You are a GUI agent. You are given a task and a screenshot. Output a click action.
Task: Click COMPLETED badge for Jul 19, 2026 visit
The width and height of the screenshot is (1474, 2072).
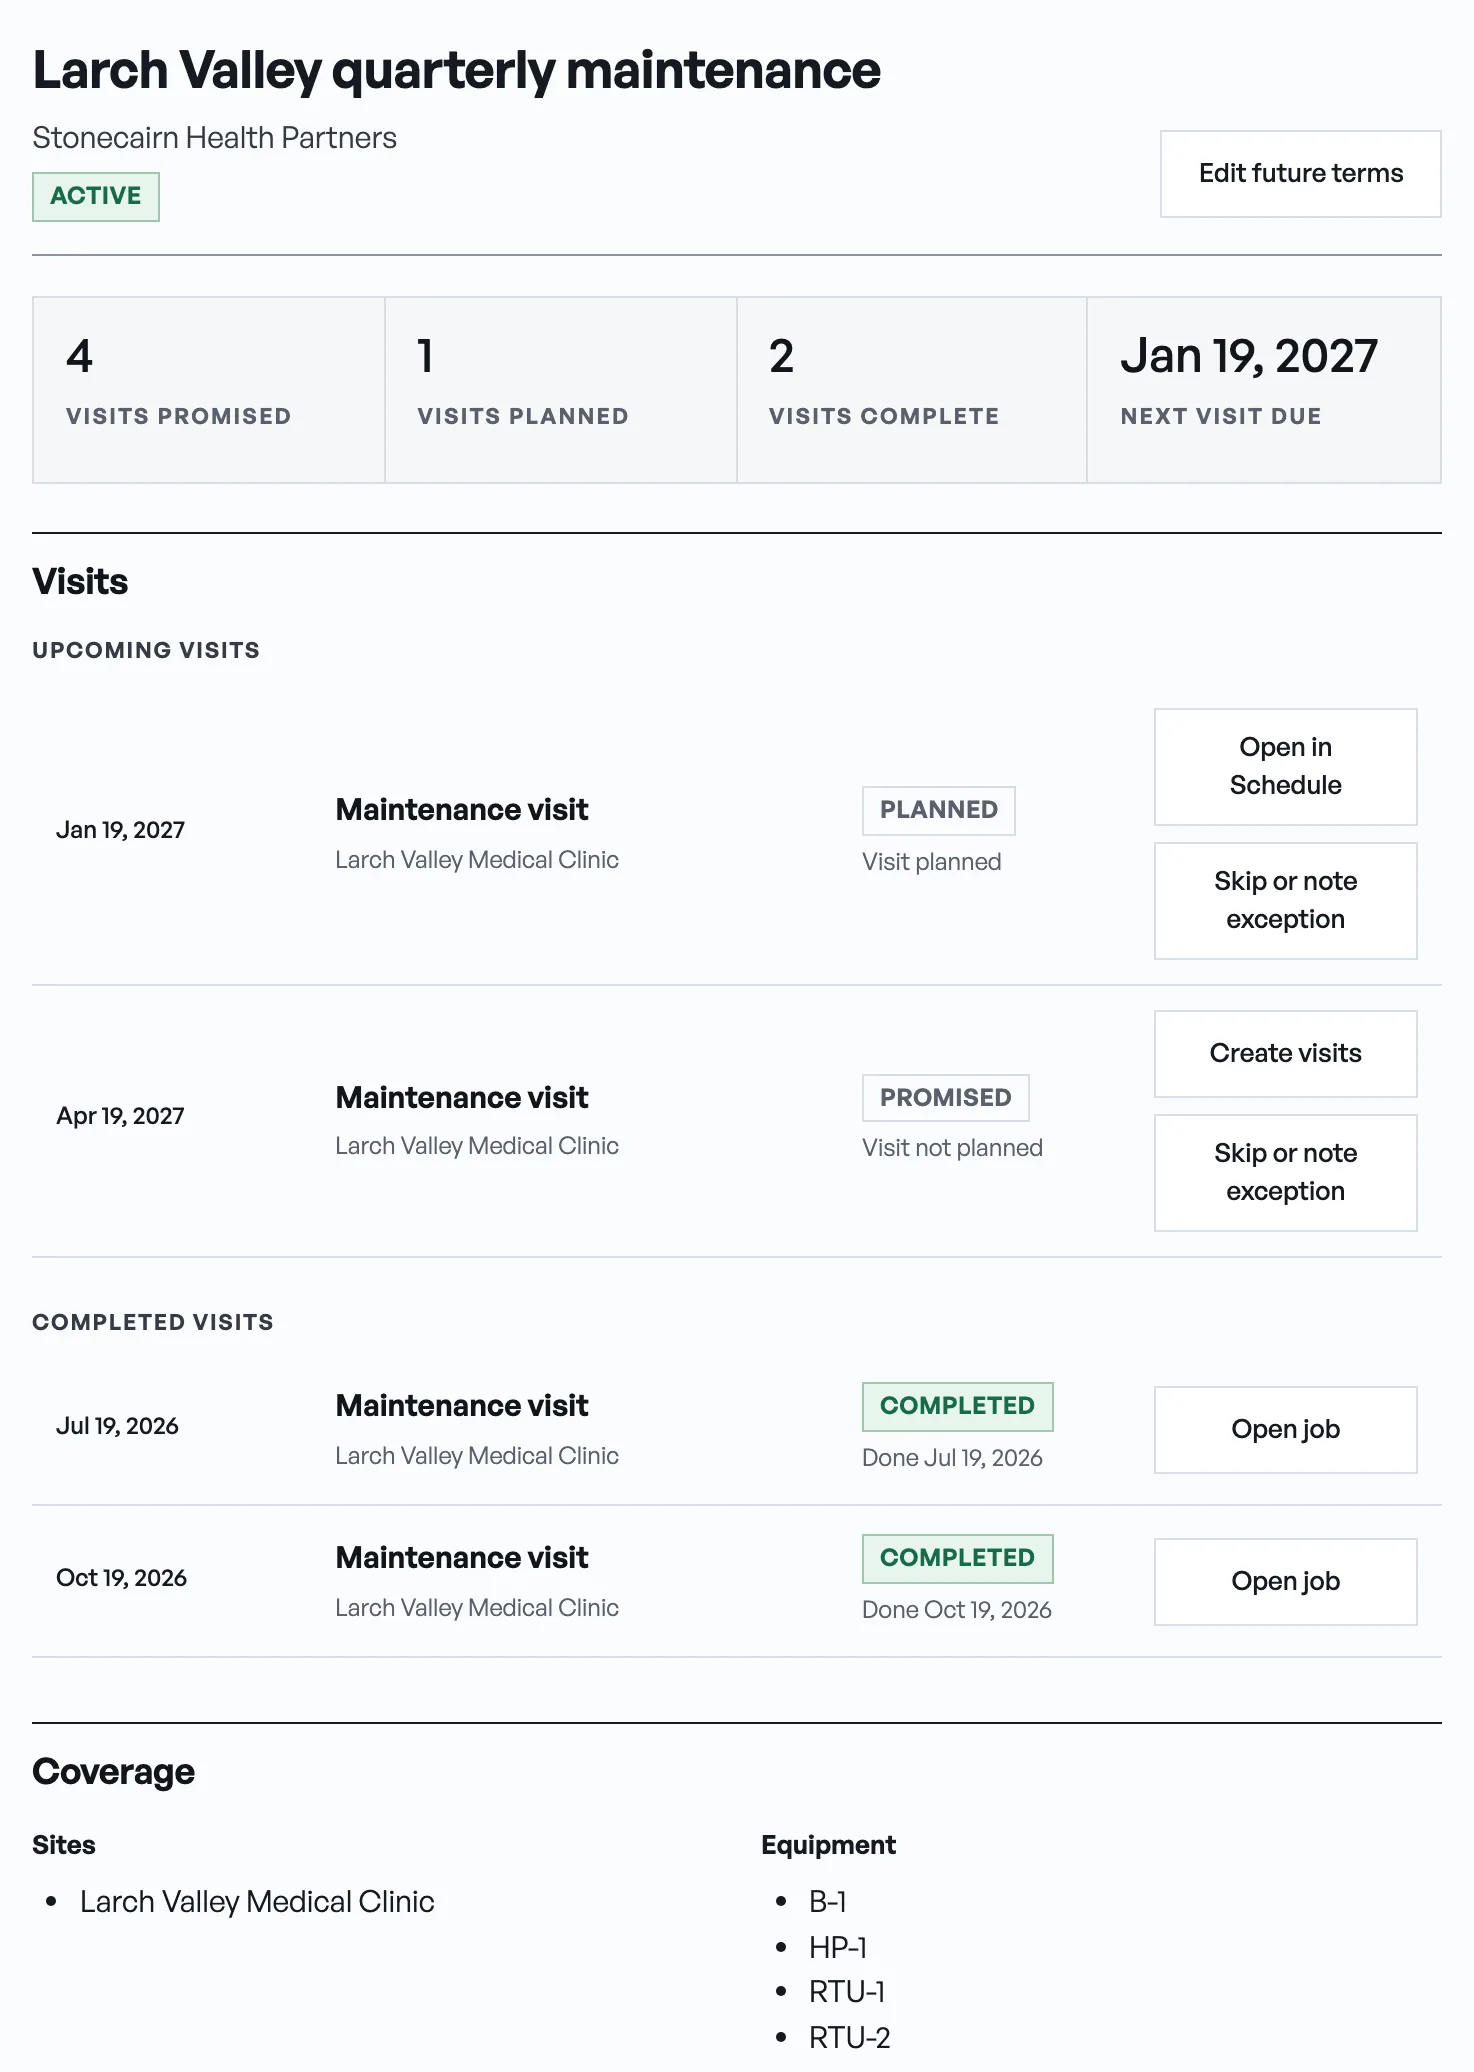(958, 1406)
